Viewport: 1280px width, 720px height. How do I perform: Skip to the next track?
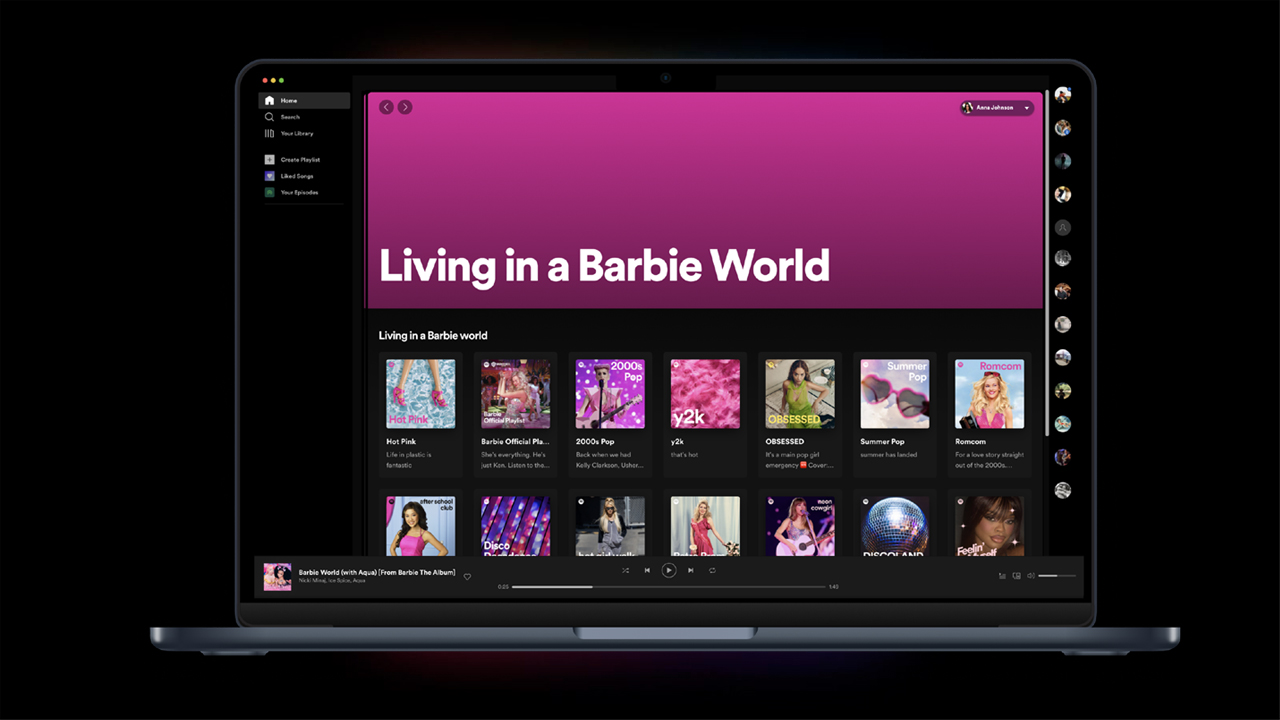pos(690,571)
